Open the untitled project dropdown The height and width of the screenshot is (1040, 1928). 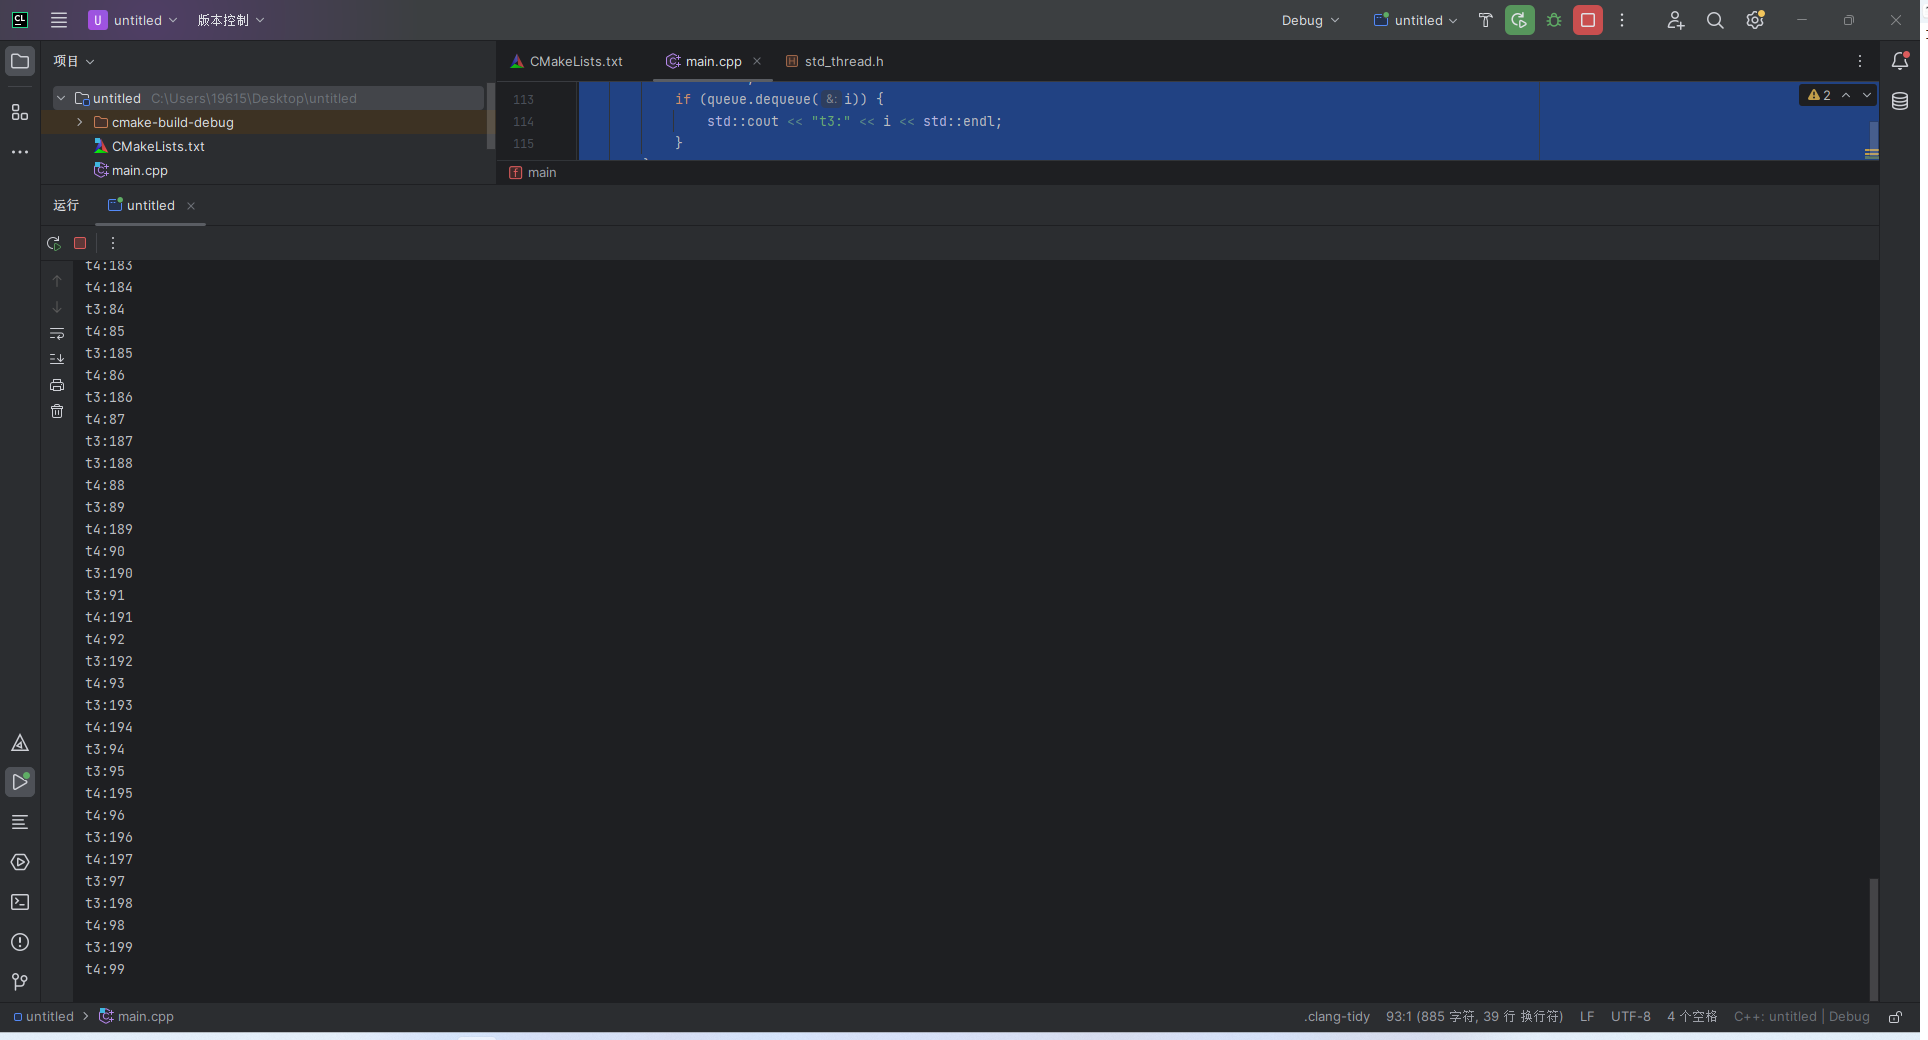(x=133, y=20)
